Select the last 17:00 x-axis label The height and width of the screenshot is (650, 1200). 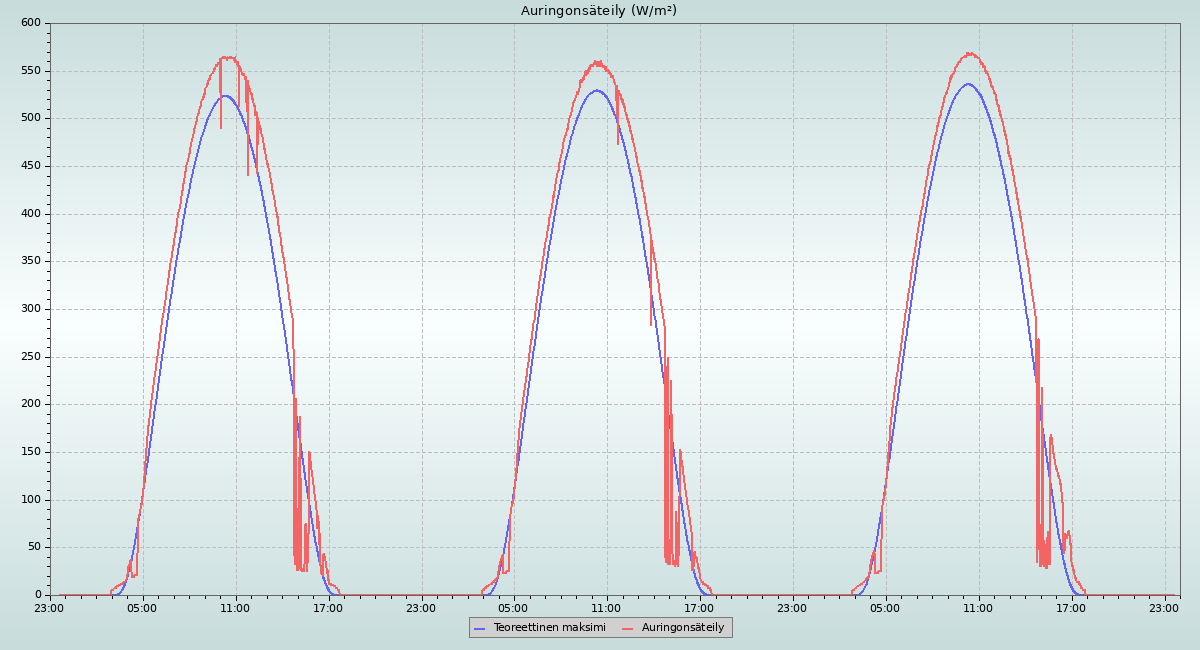click(x=1071, y=608)
